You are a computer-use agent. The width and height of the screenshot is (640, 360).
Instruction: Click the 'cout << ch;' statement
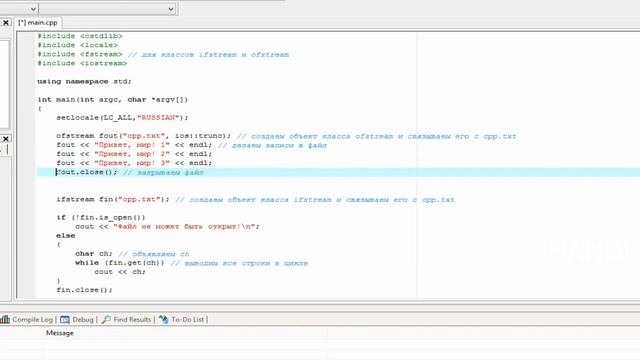[x=120, y=271]
